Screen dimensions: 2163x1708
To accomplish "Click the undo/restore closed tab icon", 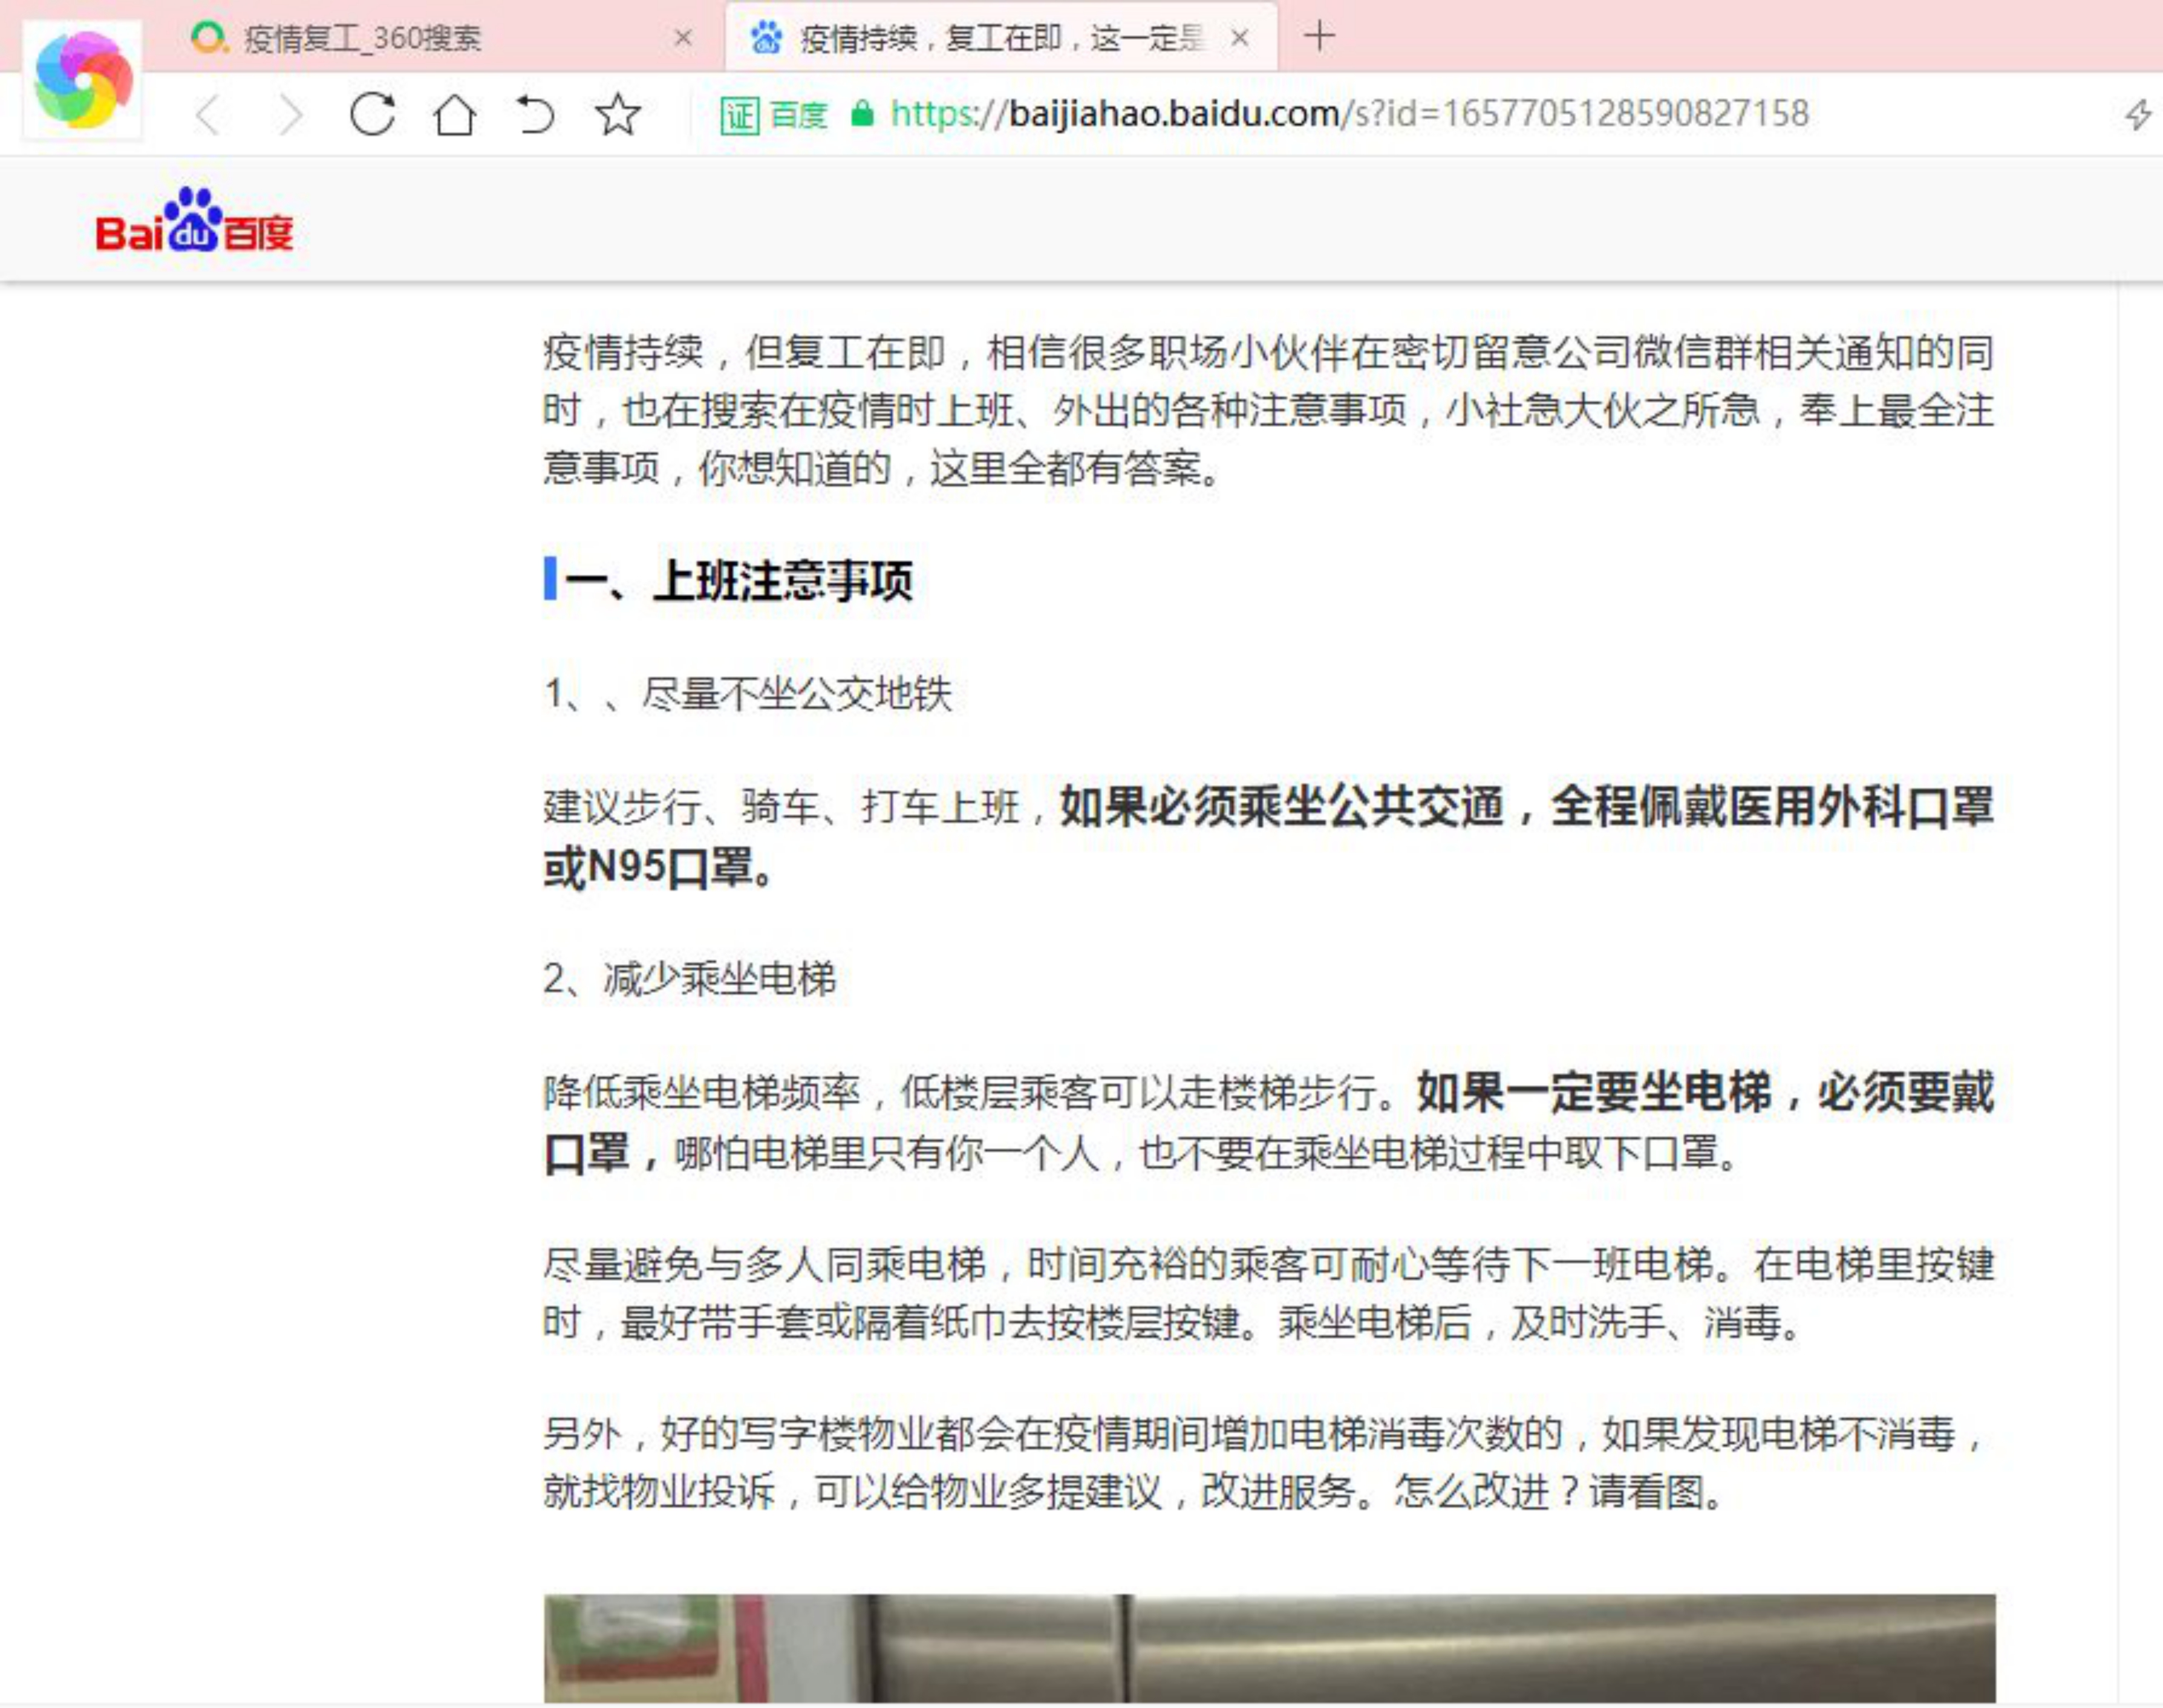I will 536,114.
